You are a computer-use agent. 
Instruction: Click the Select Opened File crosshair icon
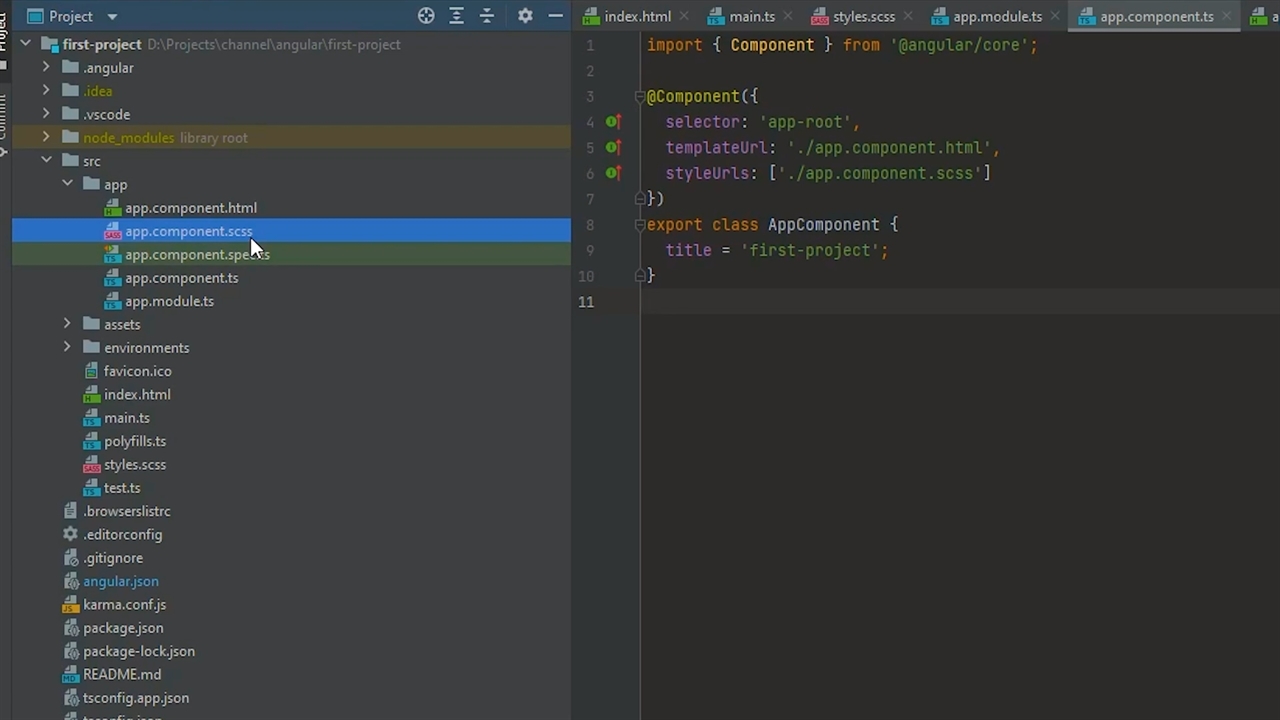point(426,16)
